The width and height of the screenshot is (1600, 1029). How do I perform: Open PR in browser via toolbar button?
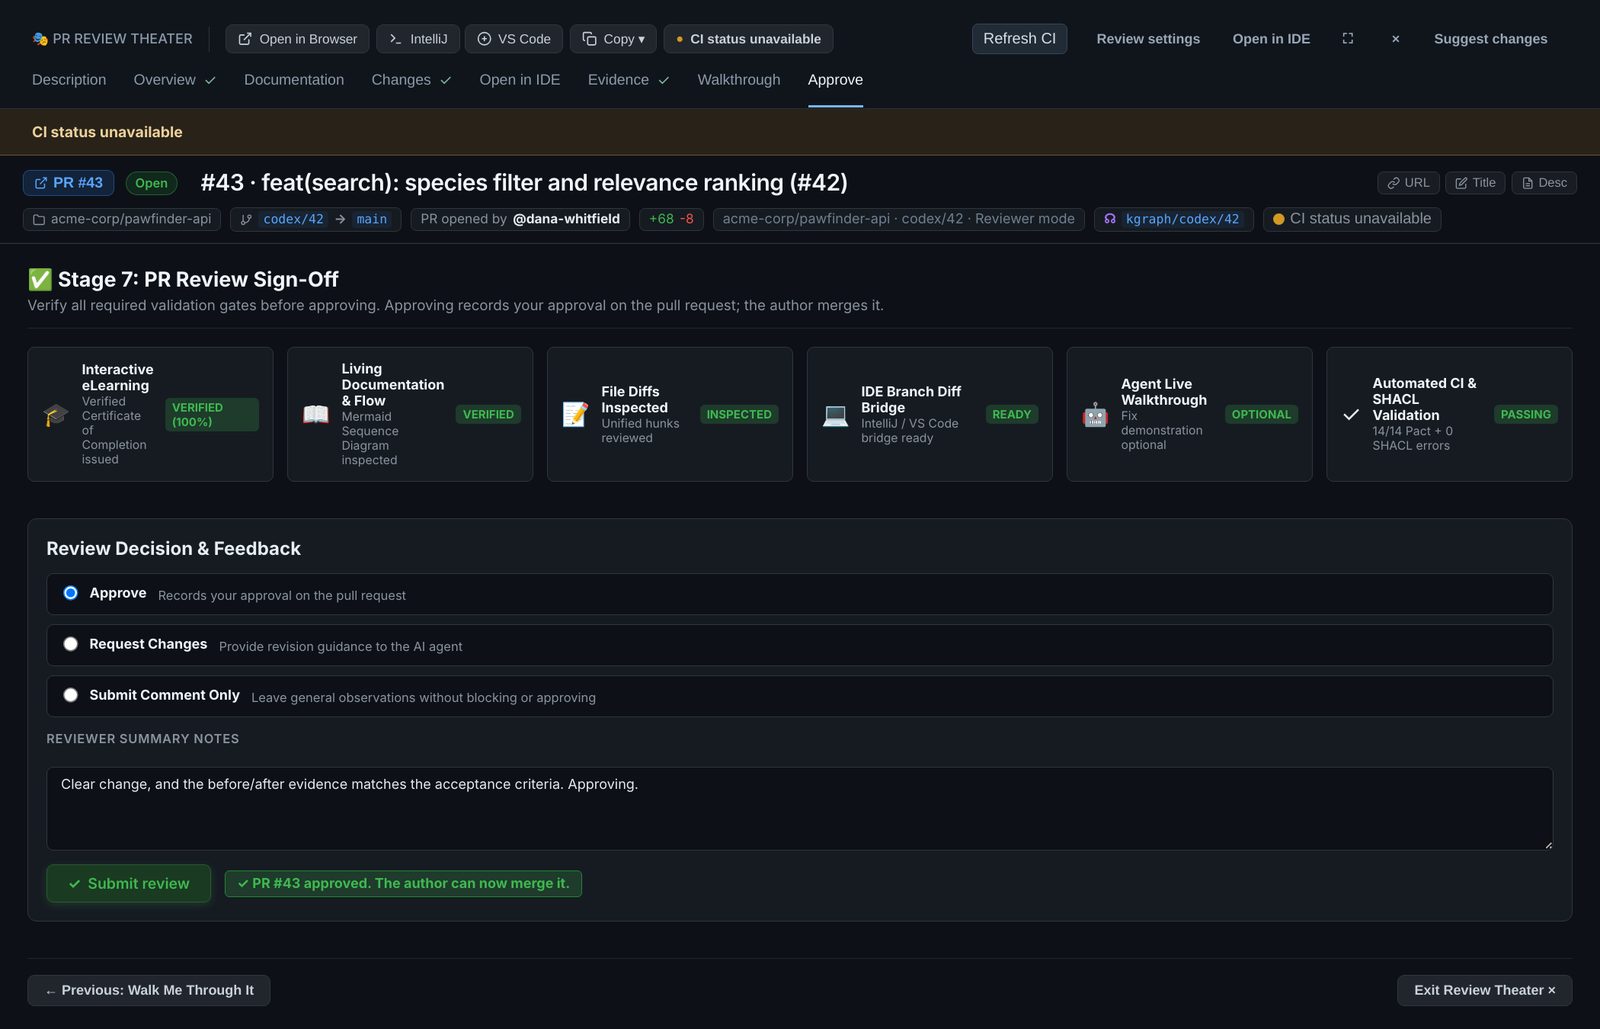(297, 39)
